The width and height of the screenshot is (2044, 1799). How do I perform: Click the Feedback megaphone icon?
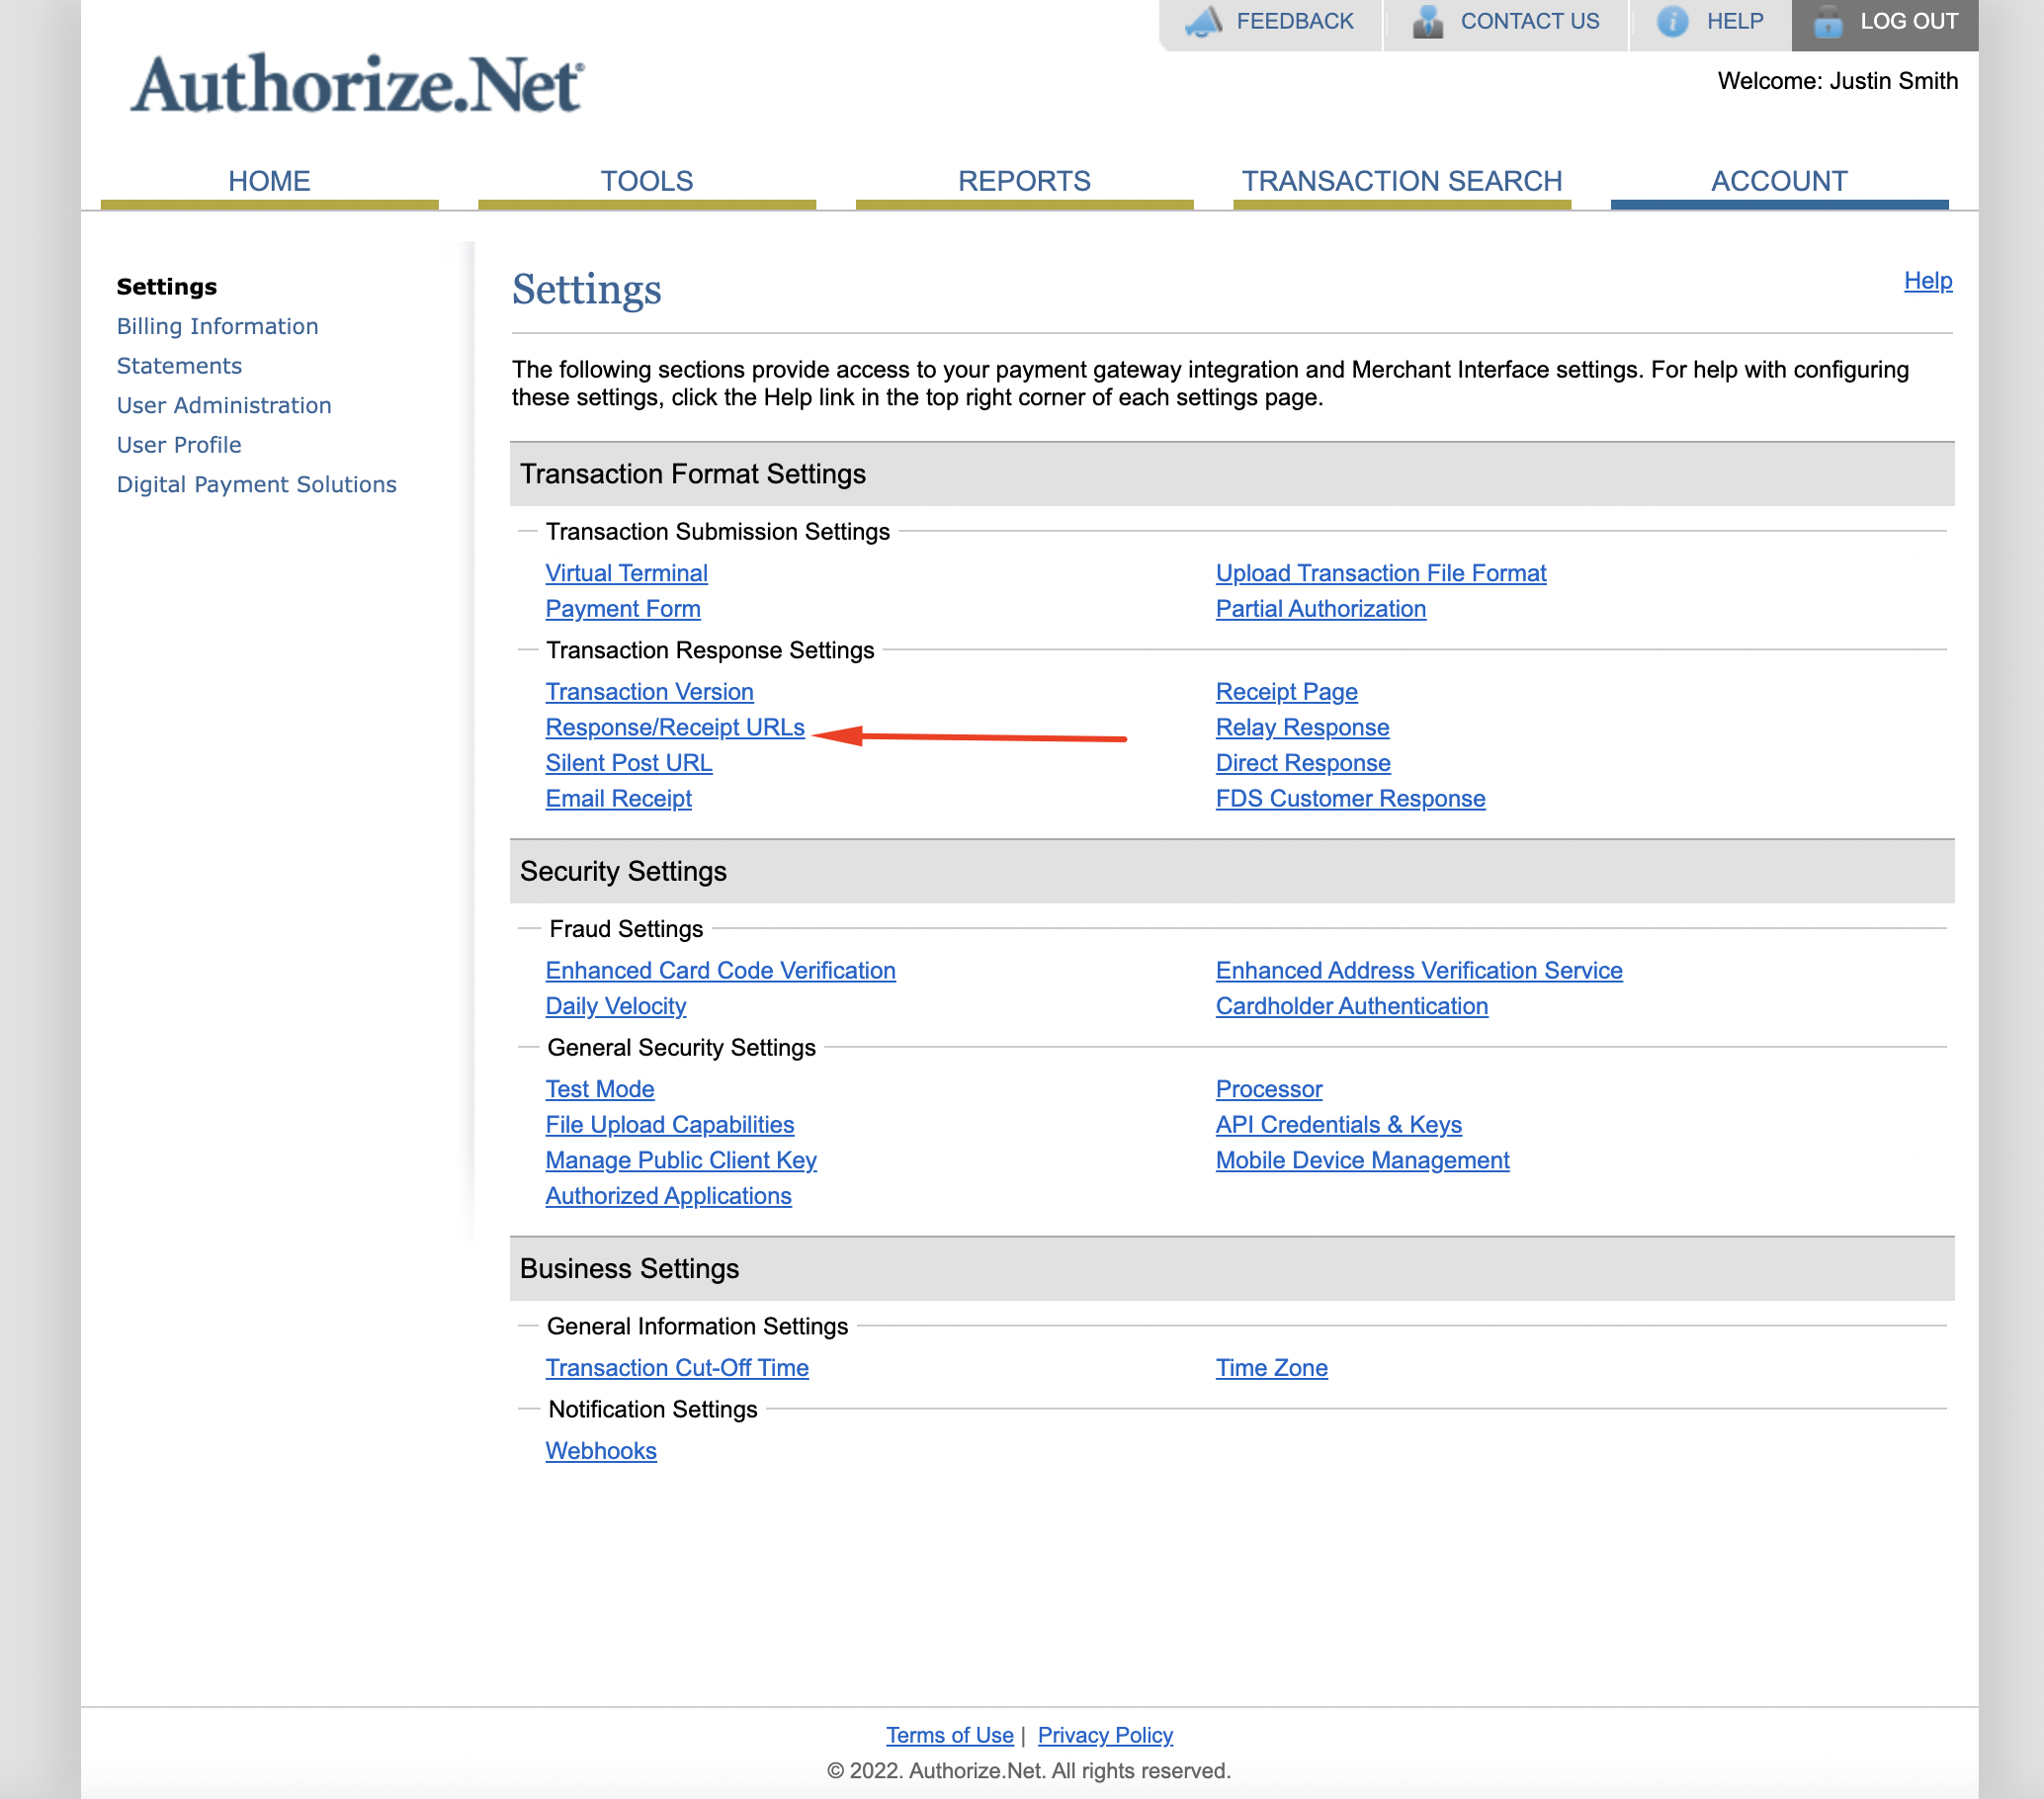[1204, 22]
